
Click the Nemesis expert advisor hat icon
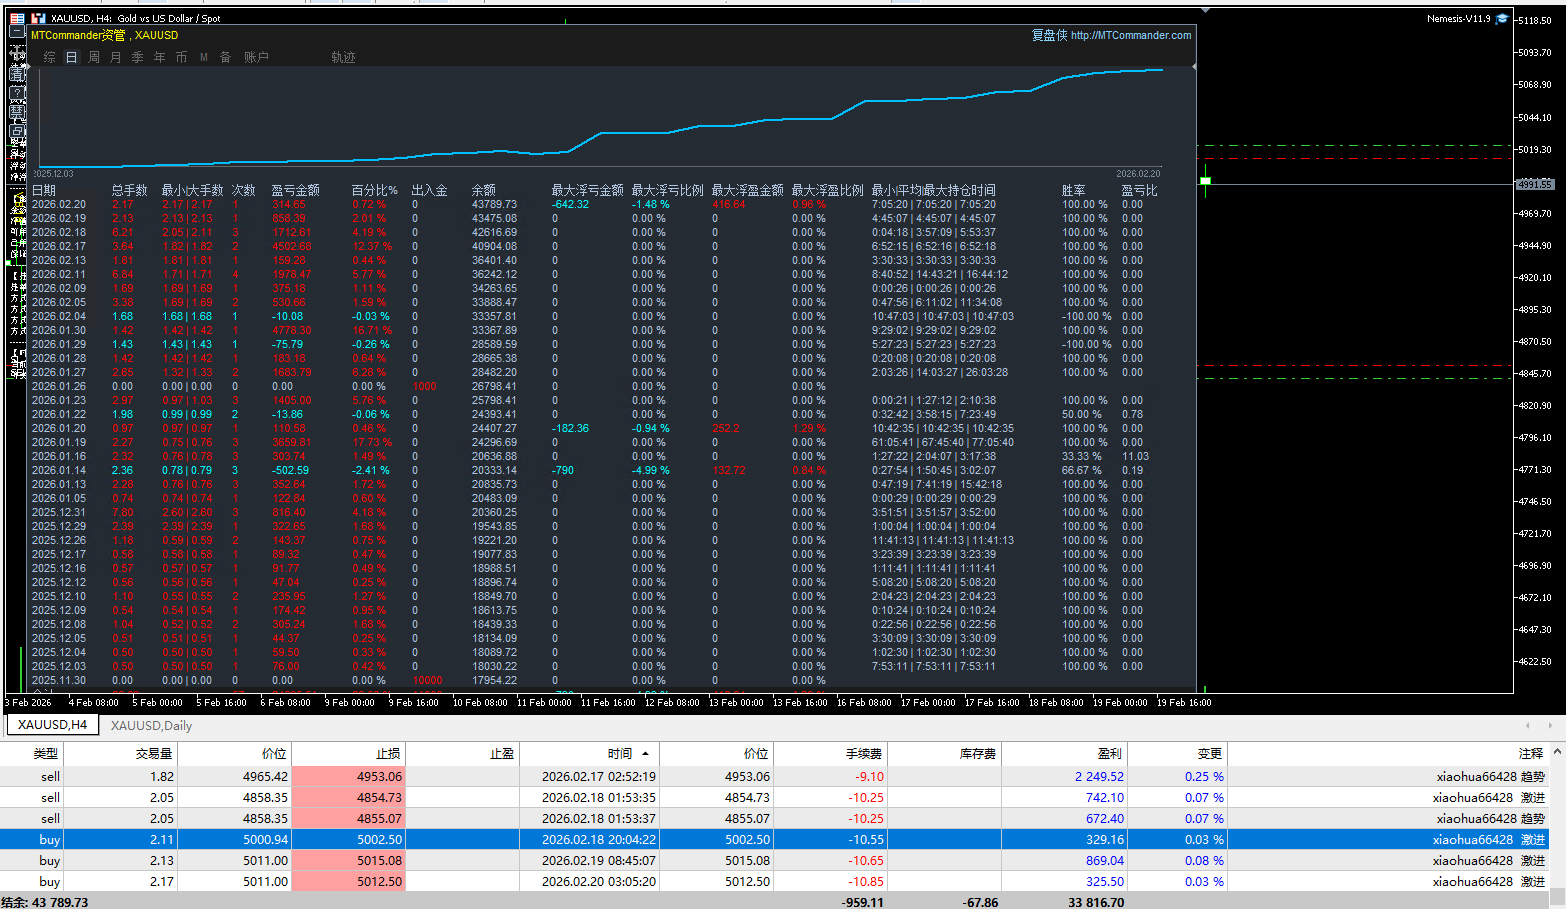click(x=1501, y=19)
